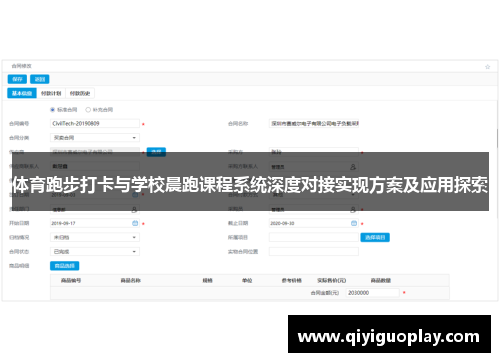The height and width of the screenshot is (362, 500).
Task: Click the person icon in 责任部门 field
Action: click(x=134, y=209)
